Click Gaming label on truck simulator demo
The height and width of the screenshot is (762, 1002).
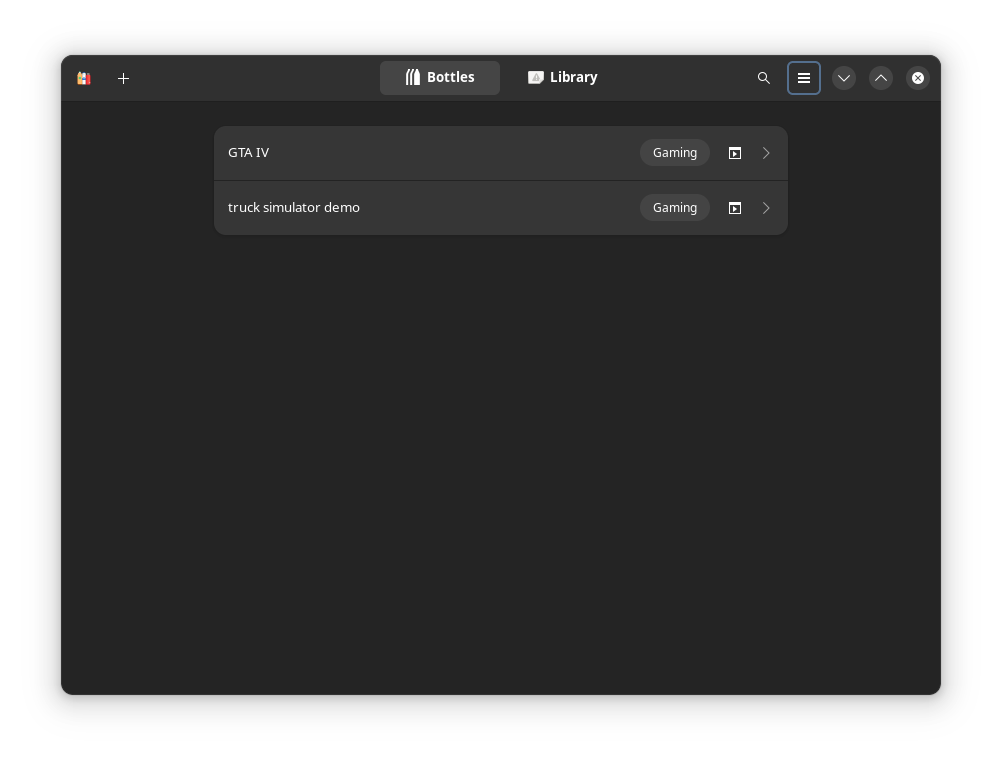coord(675,208)
